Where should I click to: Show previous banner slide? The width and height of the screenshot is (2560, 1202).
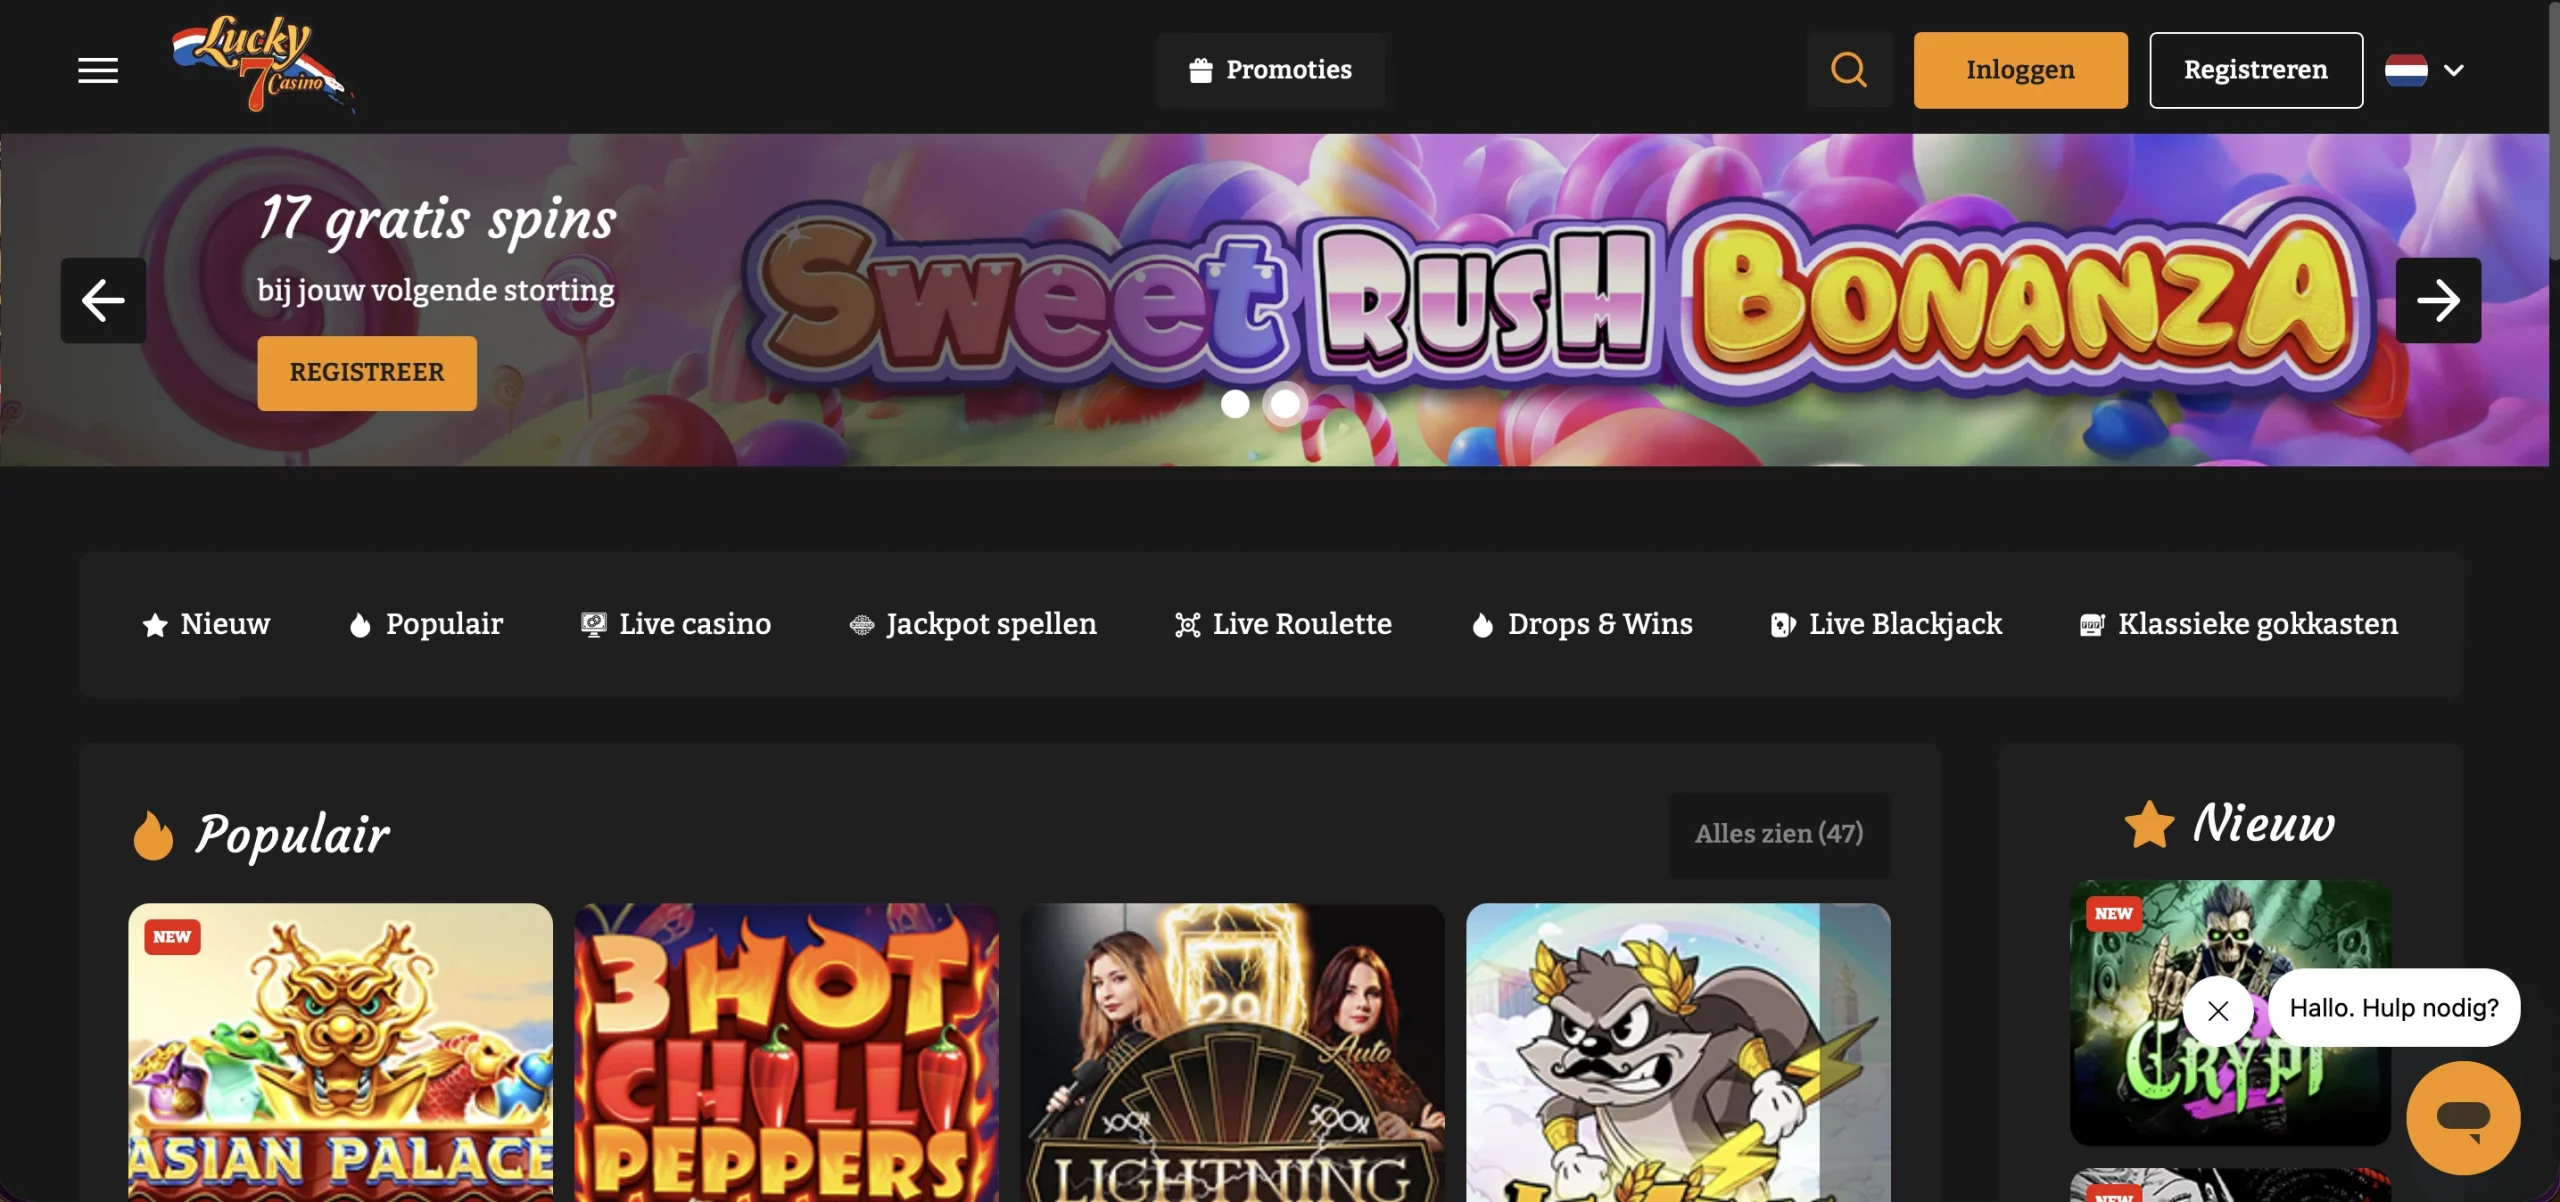103,300
